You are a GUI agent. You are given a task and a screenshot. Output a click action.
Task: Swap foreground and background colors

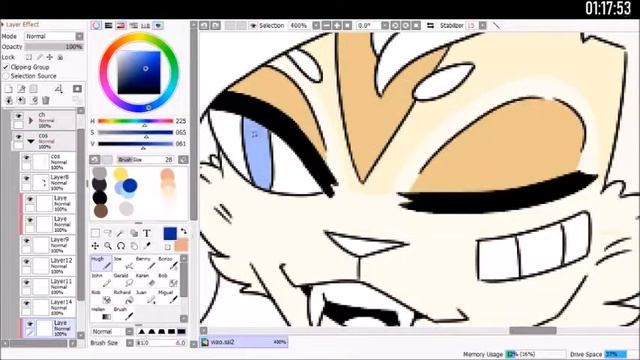coord(184,231)
